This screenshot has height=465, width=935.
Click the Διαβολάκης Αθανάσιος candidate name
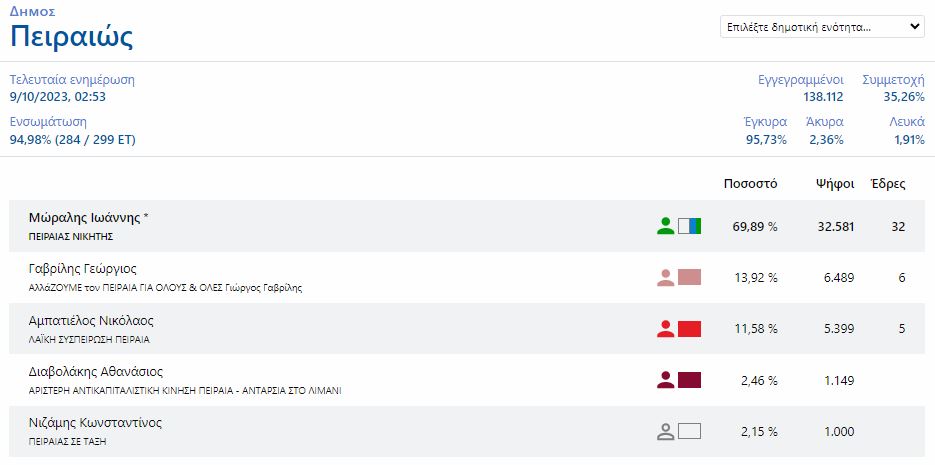coord(95,372)
